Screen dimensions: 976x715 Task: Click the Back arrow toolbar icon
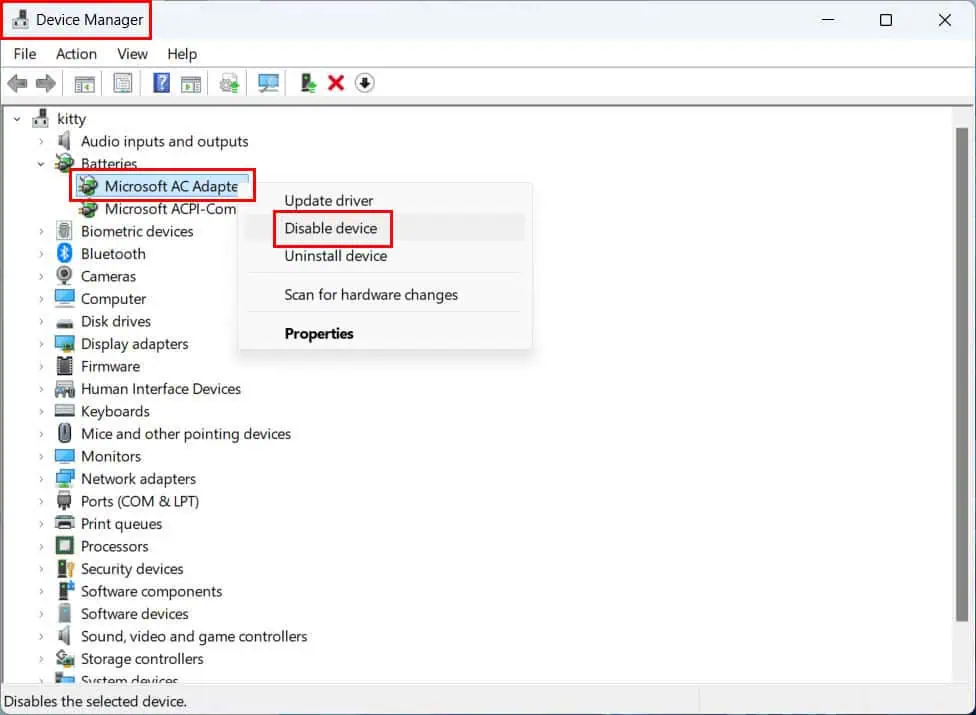point(17,83)
